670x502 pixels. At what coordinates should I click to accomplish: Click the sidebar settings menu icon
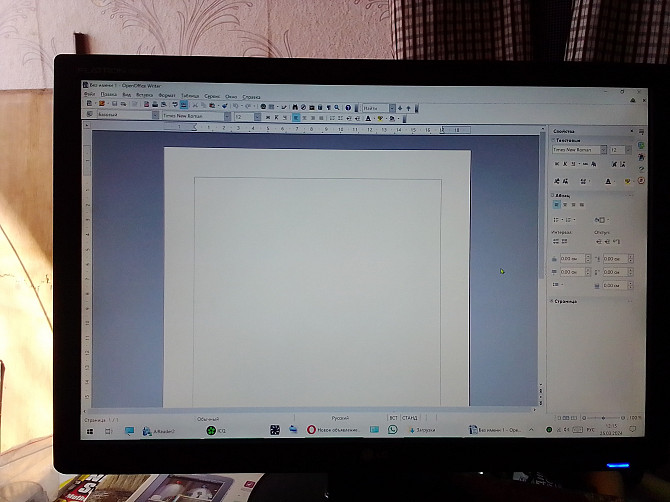(x=641, y=132)
